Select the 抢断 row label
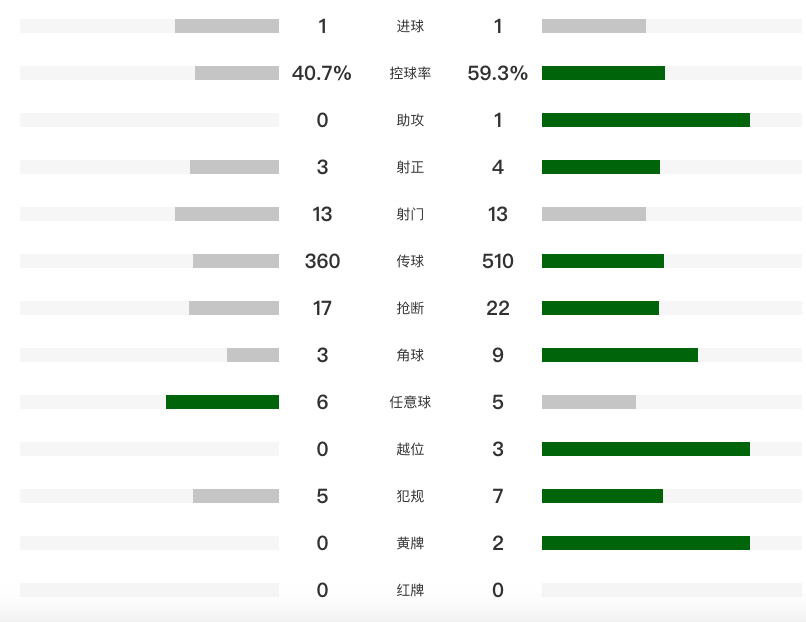Image resolution: width=806 pixels, height=622 pixels. click(x=410, y=308)
